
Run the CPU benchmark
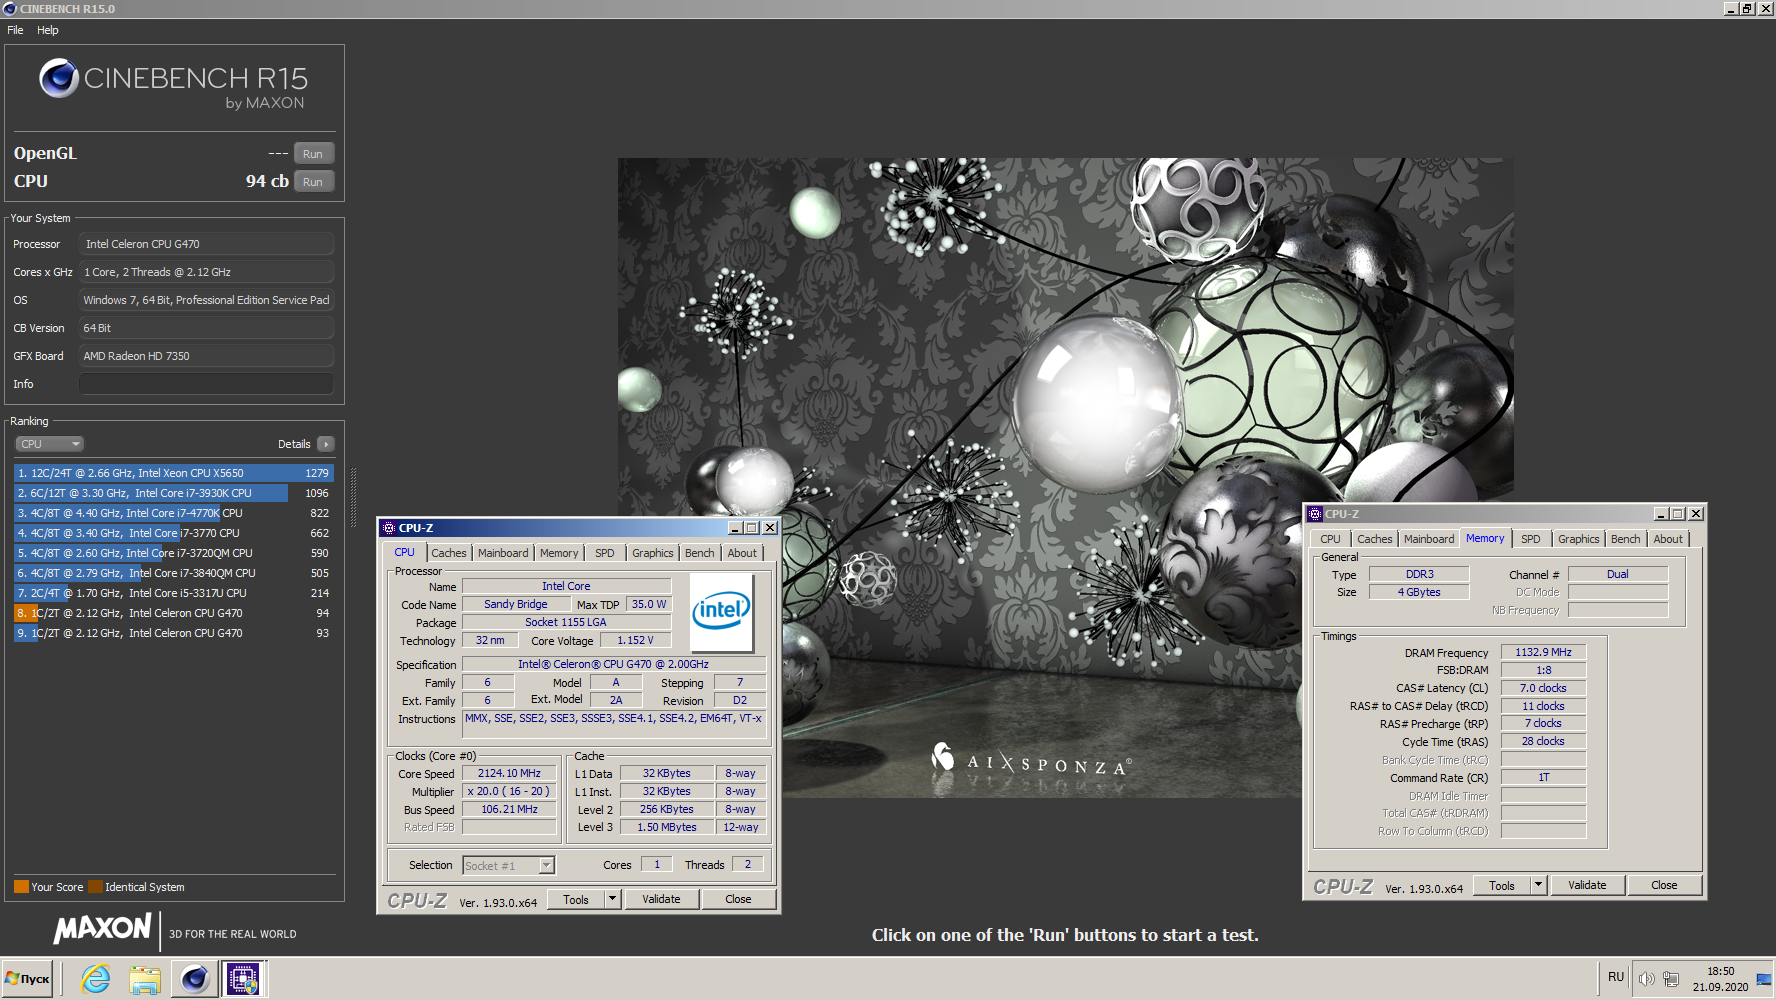click(313, 182)
